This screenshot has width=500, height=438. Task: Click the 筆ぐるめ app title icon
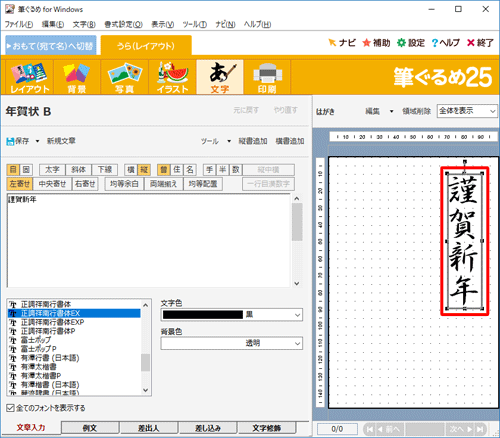click(10, 9)
